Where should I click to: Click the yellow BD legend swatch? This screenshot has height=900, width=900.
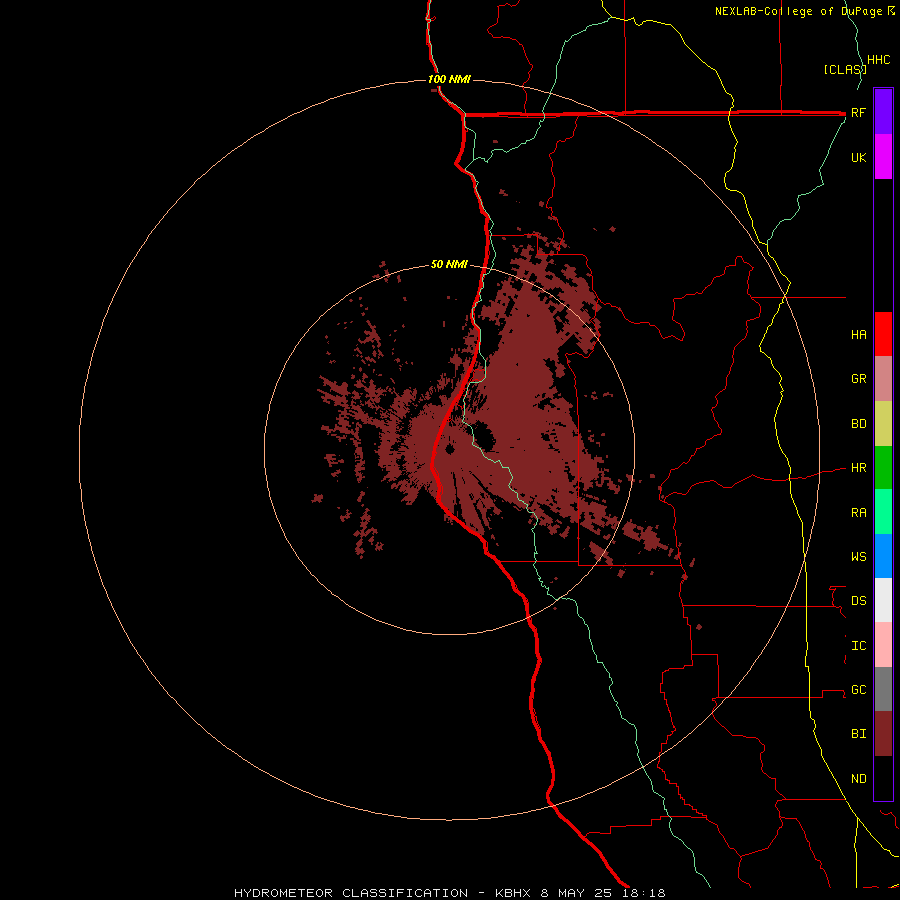click(x=883, y=424)
